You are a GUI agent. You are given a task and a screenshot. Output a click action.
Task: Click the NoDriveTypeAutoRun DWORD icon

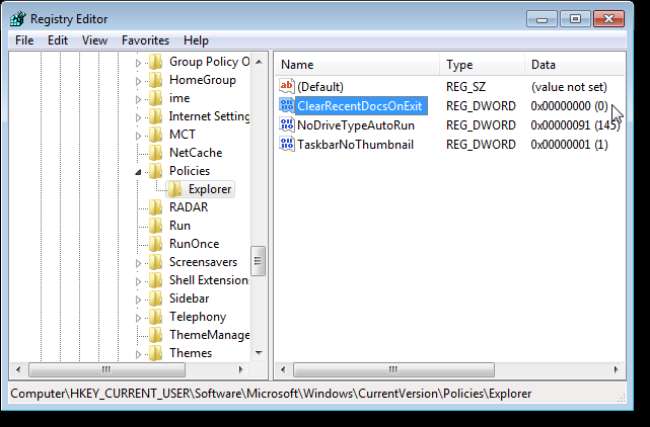tap(287, 125)
